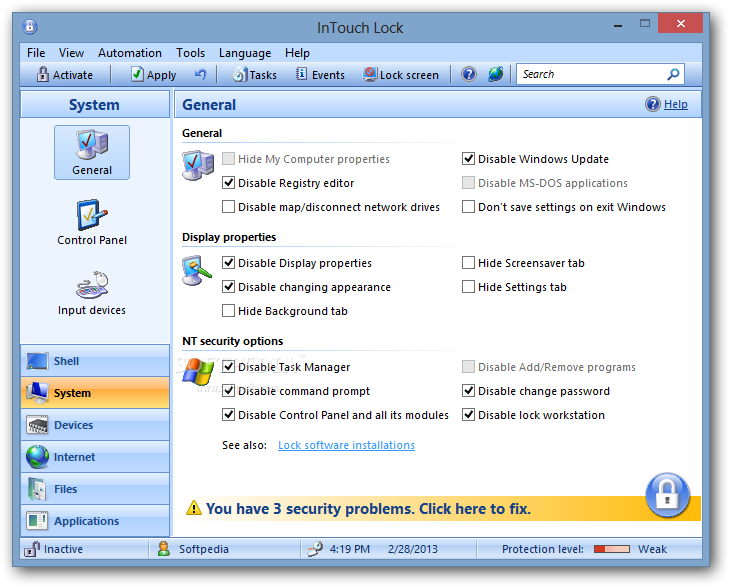Open the Internet category
The width and height of the screenshot is (730, 587).
95,457
